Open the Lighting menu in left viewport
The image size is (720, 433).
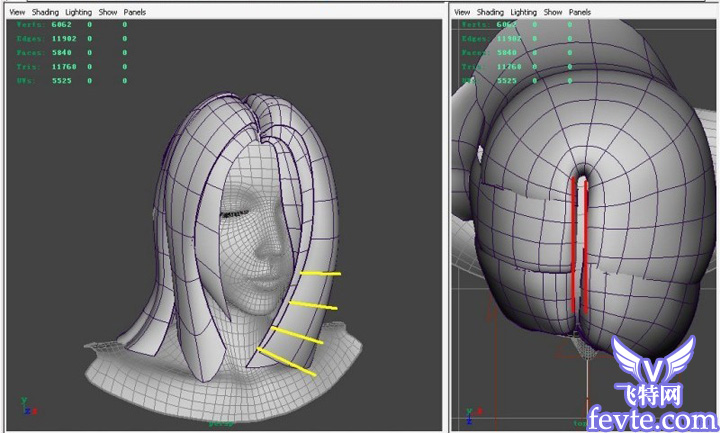79,12
